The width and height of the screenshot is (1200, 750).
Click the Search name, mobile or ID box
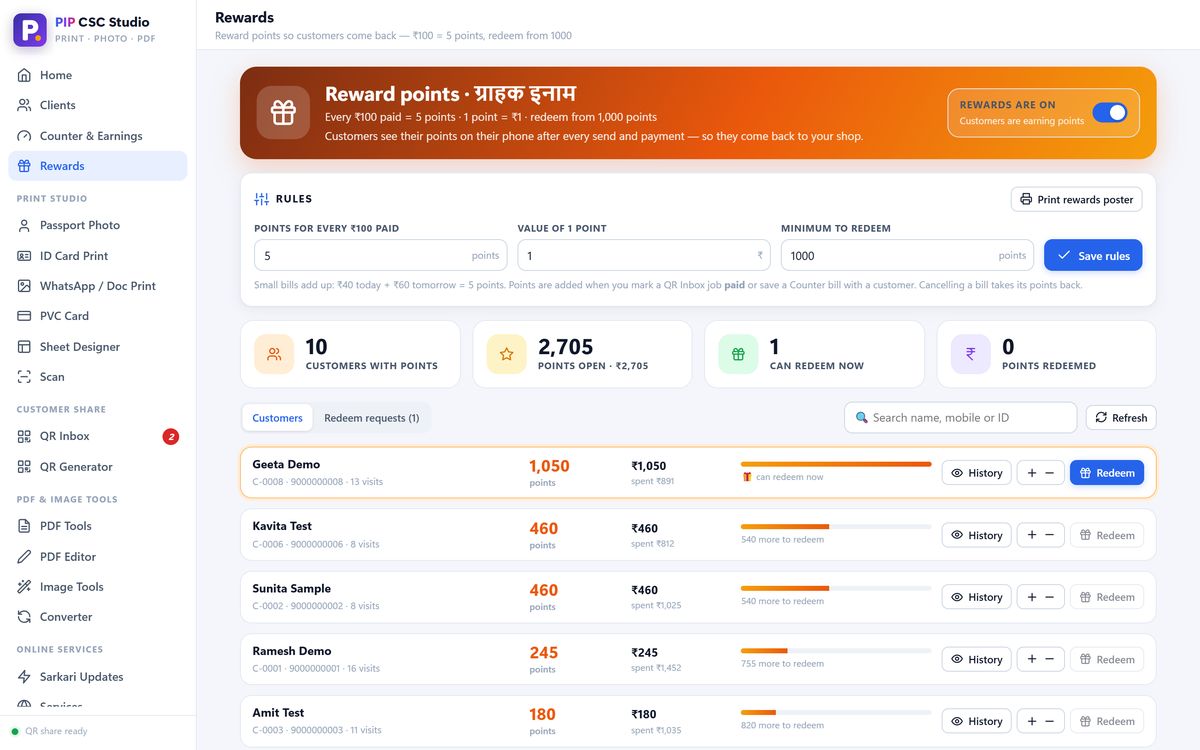coord(960,418)
